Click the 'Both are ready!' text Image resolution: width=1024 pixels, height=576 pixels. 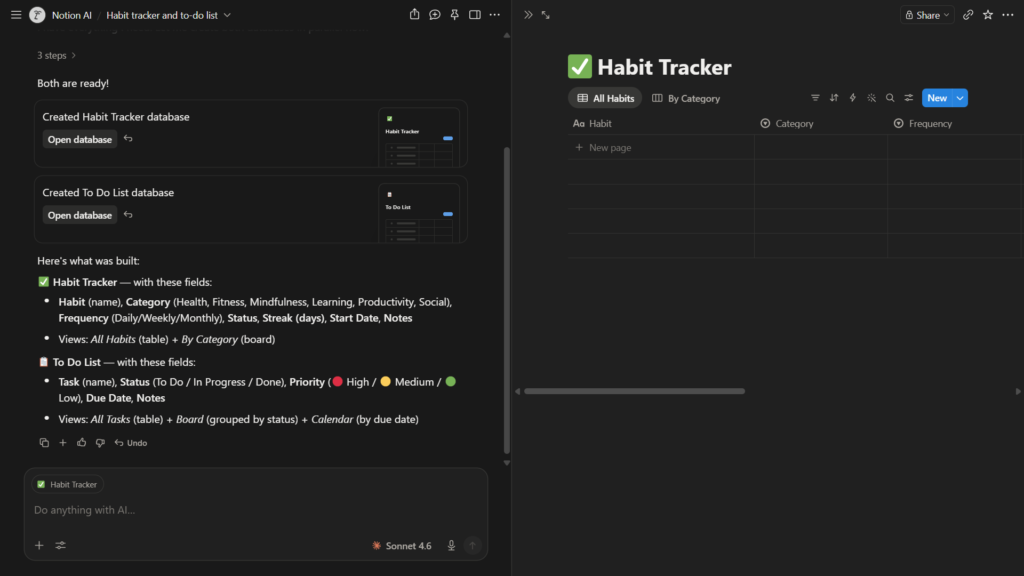(x=73, y=83)
